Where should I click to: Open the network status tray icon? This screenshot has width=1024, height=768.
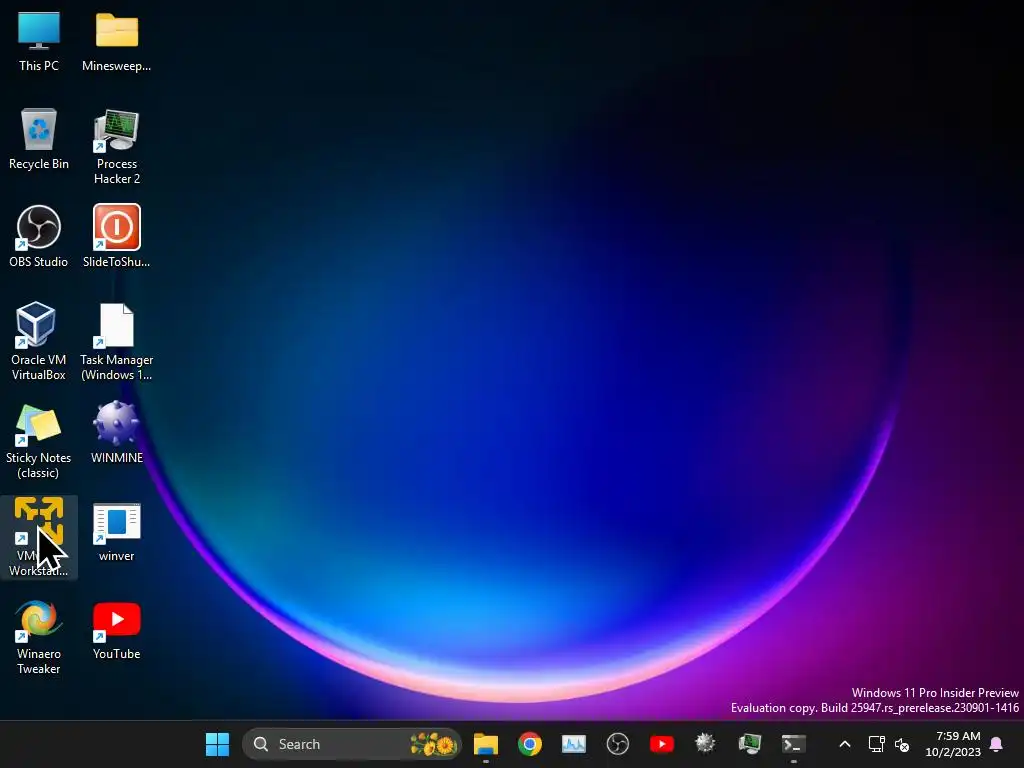pyautogui.click(x=876, y=744)
